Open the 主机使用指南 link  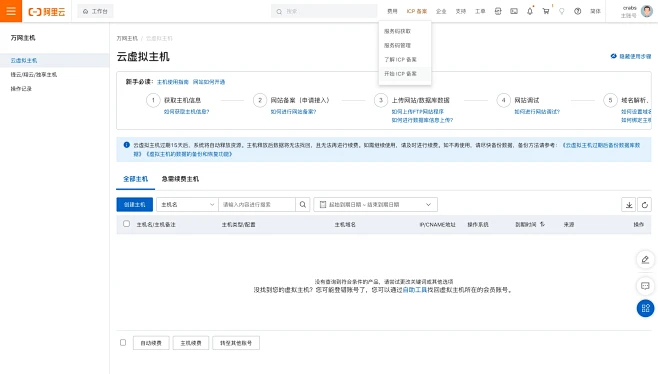point(172,82)
